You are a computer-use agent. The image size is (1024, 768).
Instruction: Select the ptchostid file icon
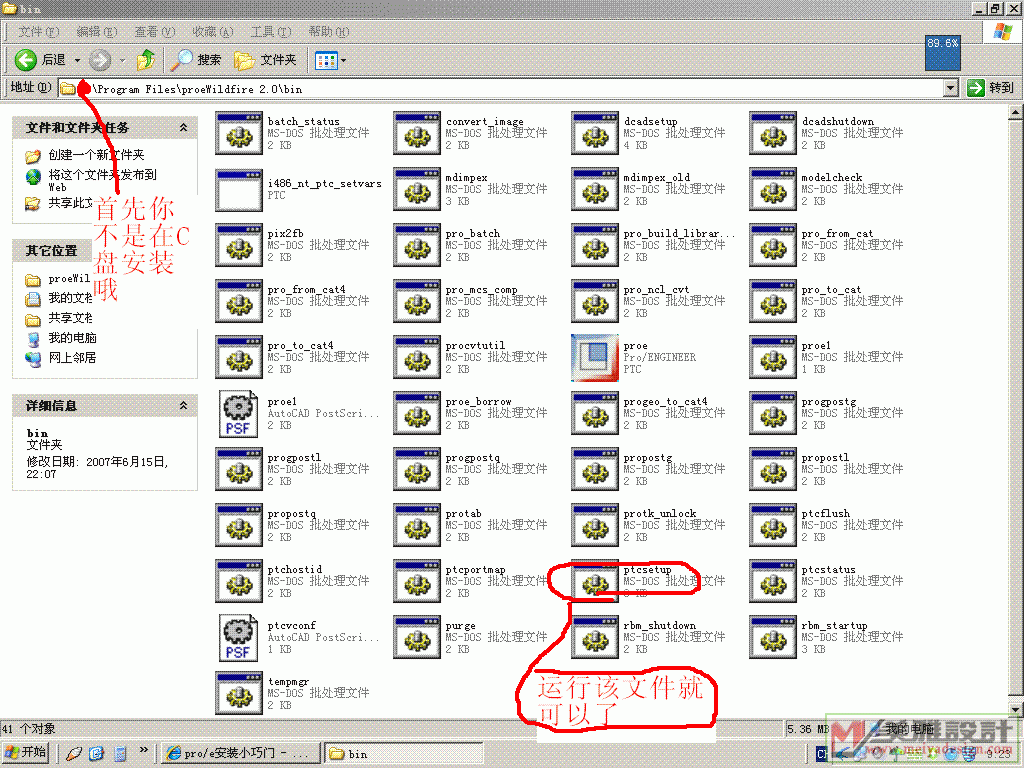(239, 581)
